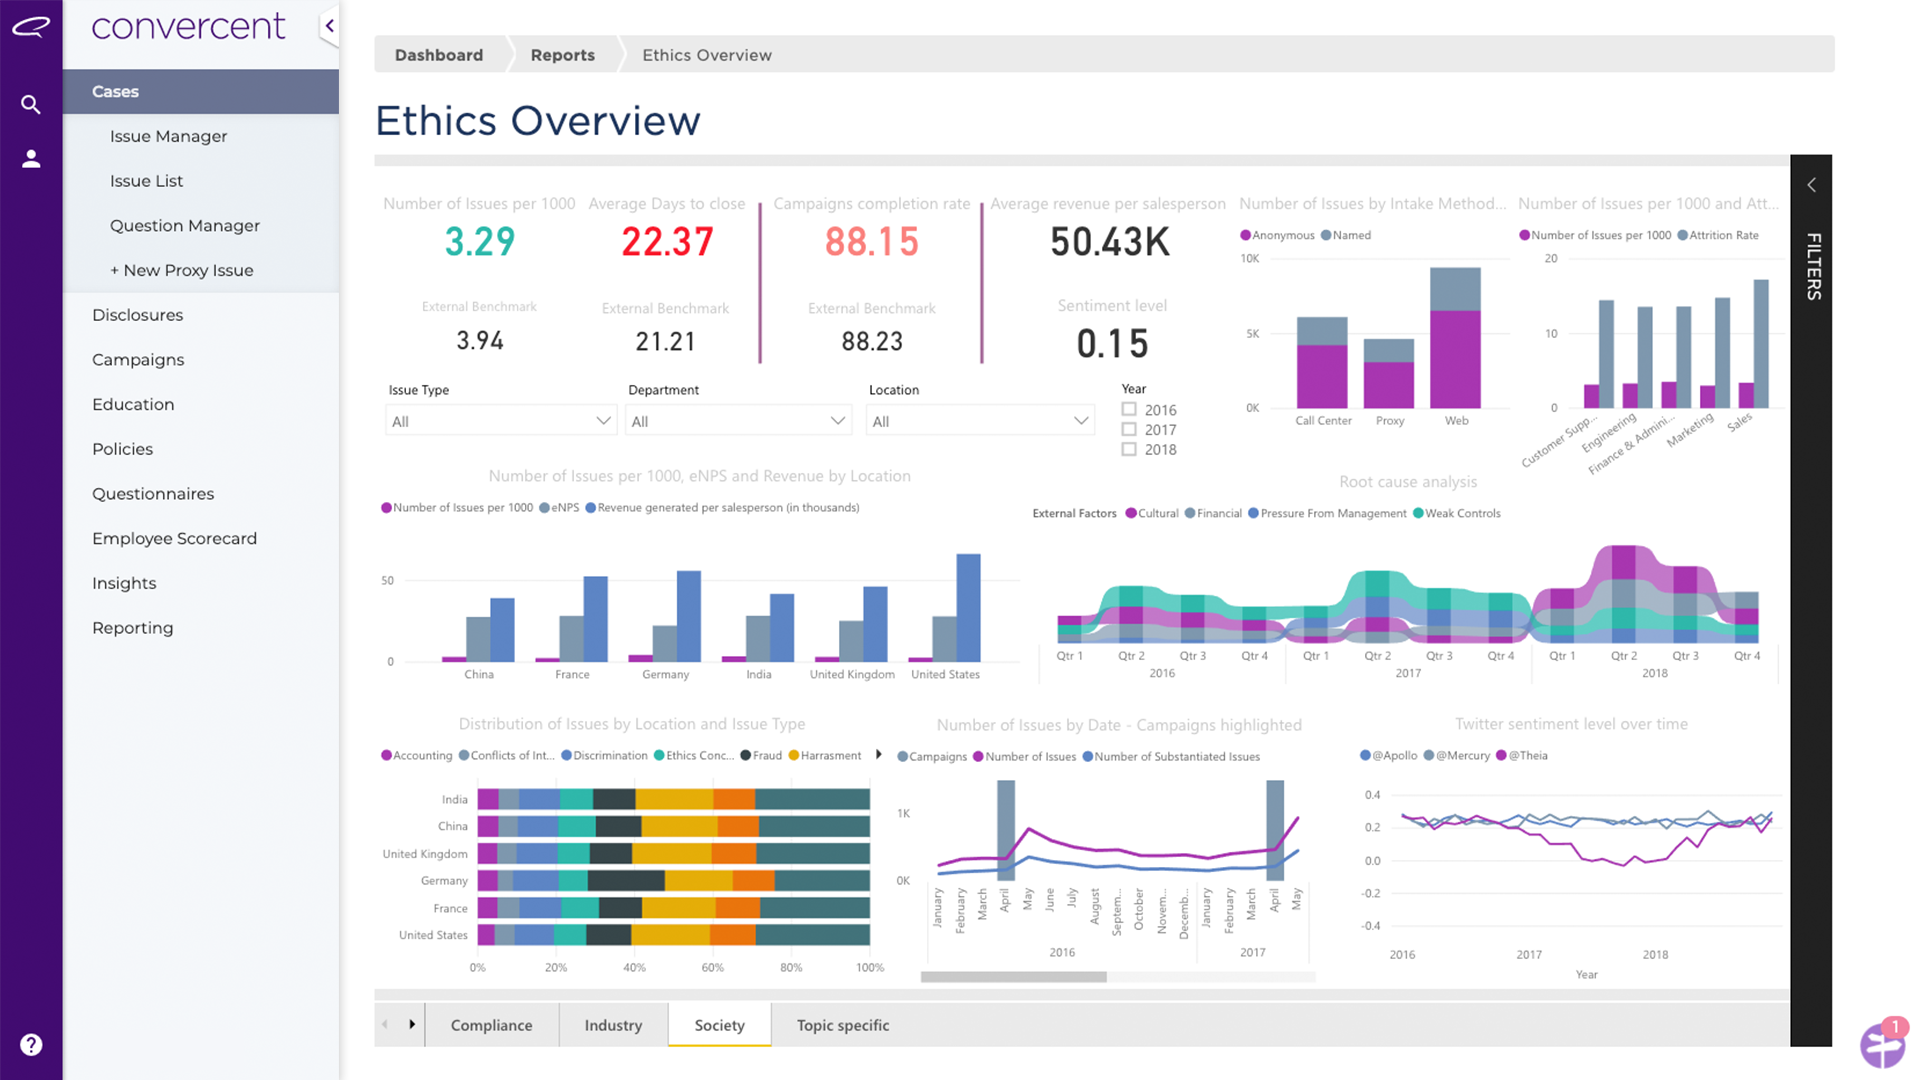Click the campaigns chart horizontal scrollbar
Screen dimensions: 1920x1080
1013,977
